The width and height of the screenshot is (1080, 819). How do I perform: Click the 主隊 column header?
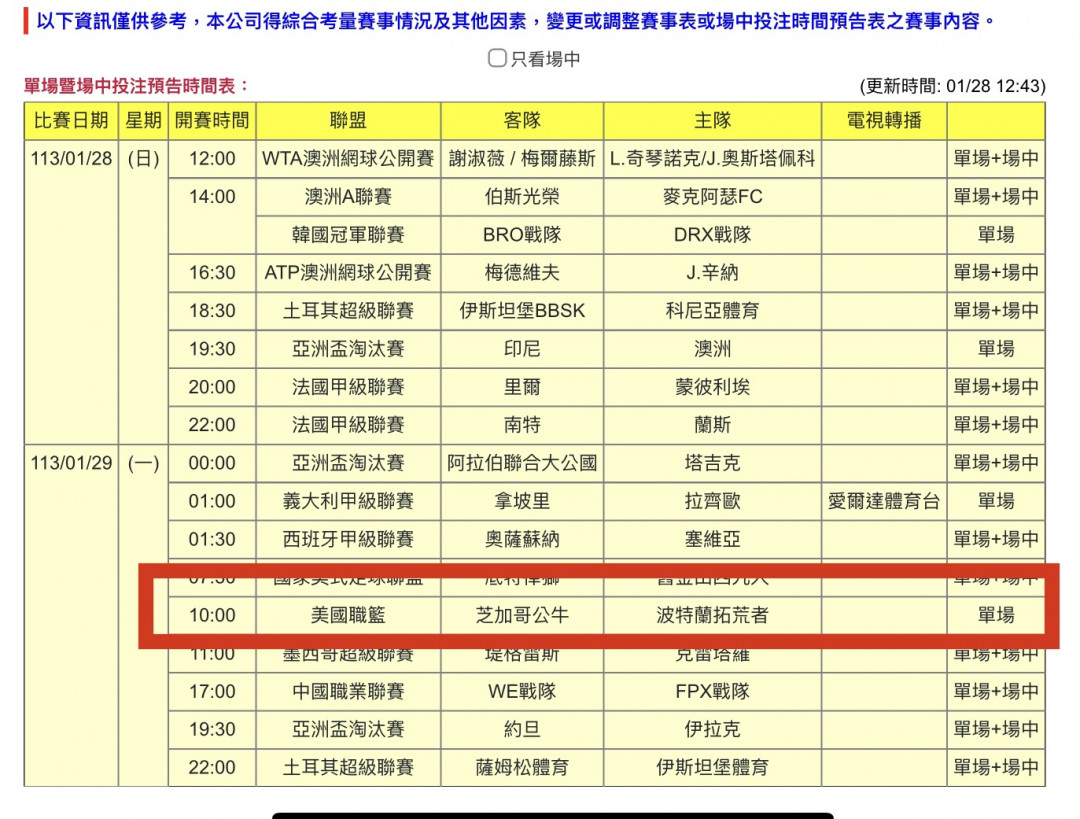712,121
